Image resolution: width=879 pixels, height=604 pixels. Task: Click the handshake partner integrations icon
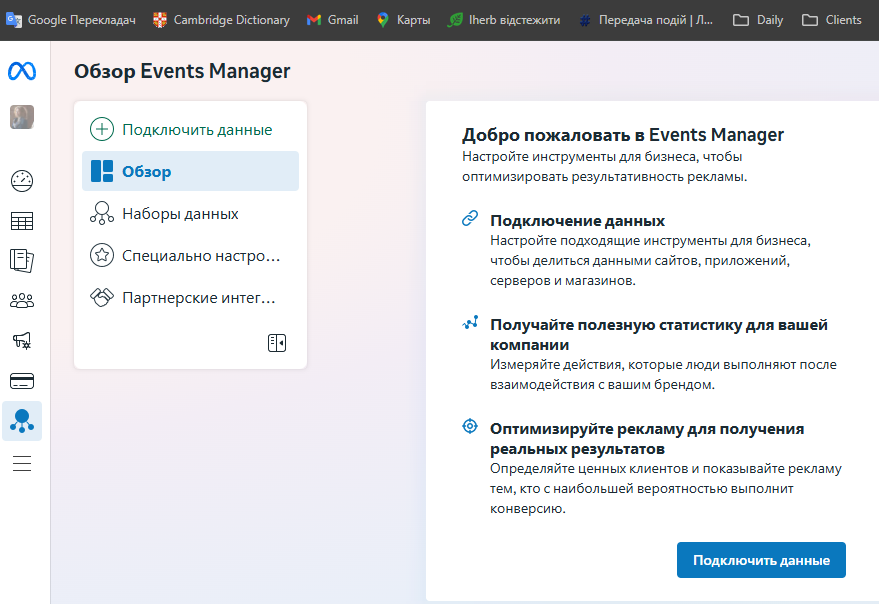101,297
